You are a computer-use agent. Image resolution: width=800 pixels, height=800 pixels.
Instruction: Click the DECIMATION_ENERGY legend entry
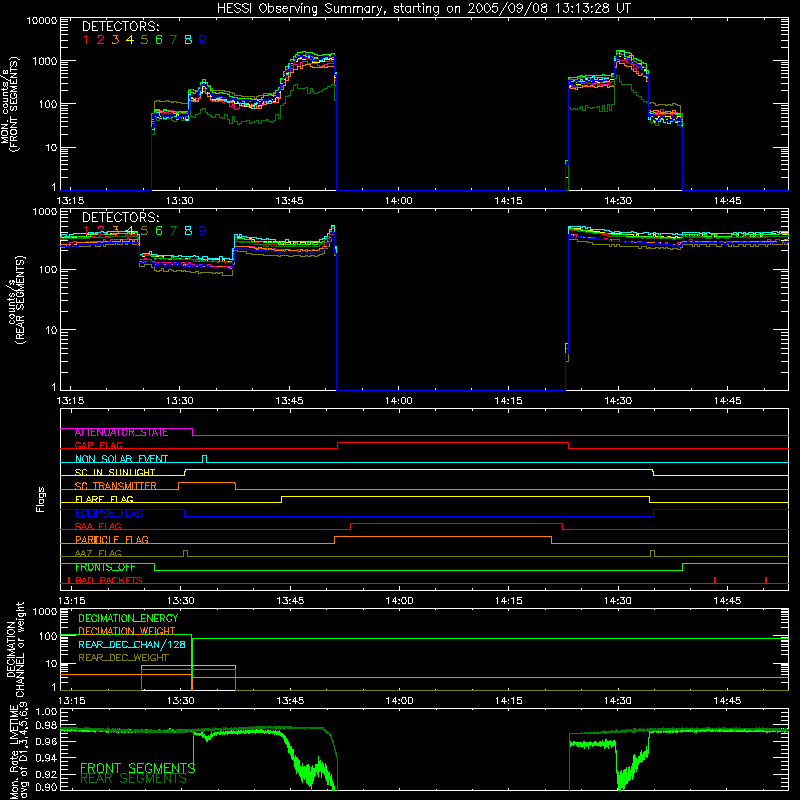click(128, 618)
